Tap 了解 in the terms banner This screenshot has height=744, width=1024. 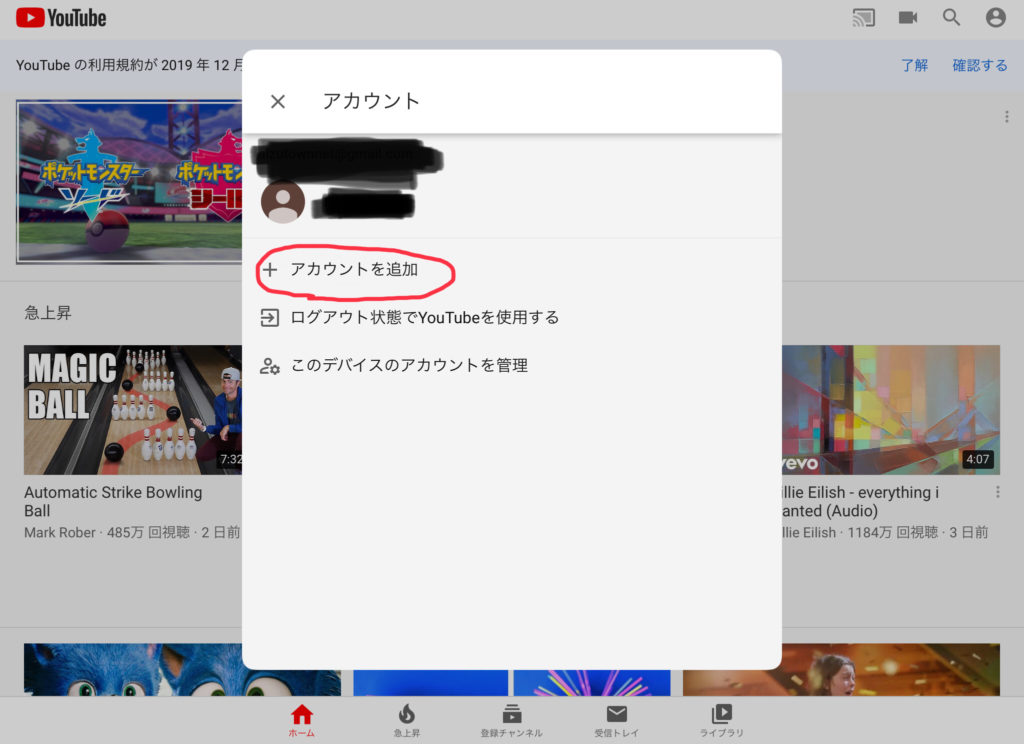914,65
